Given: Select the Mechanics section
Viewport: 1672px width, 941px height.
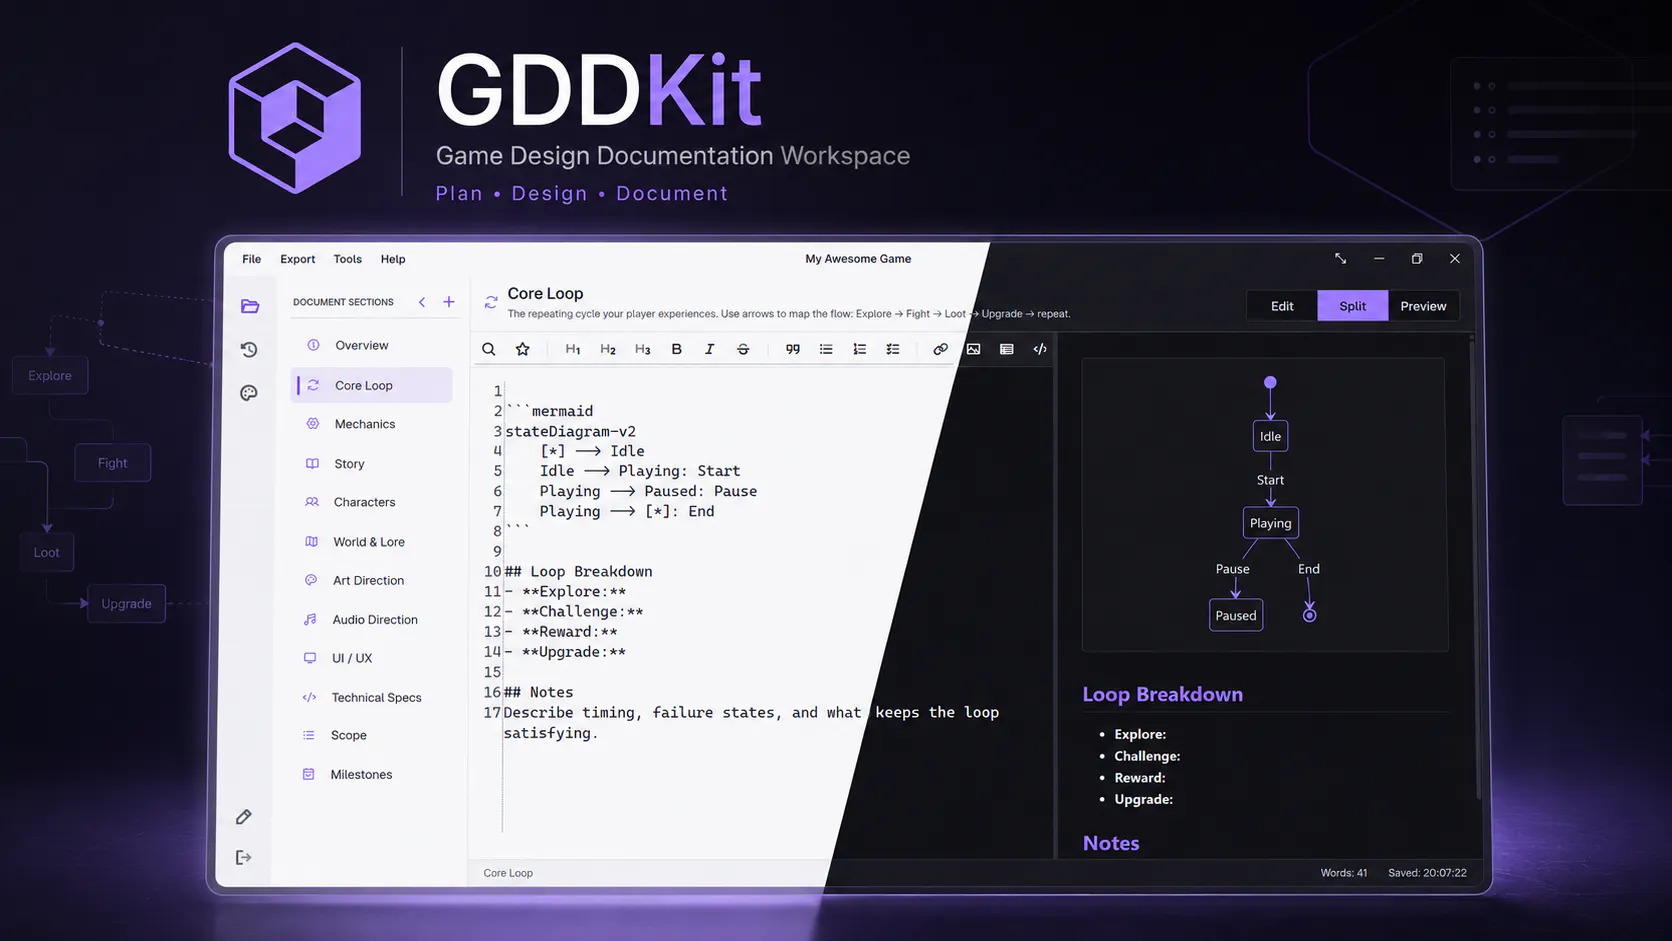Looking at the screenshot, I should (371, 424).
